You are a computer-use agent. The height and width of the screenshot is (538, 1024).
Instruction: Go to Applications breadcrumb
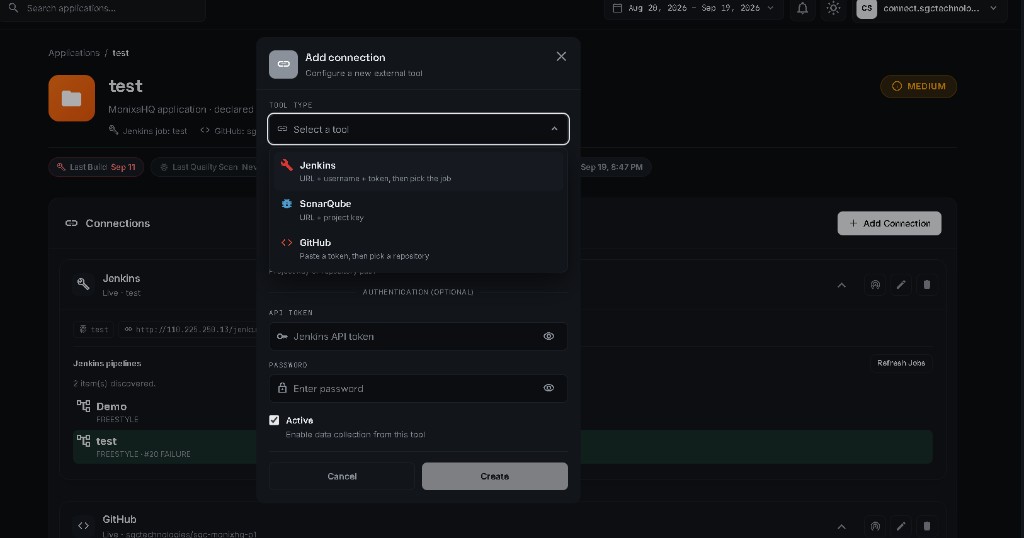click(x=74, y=53)
